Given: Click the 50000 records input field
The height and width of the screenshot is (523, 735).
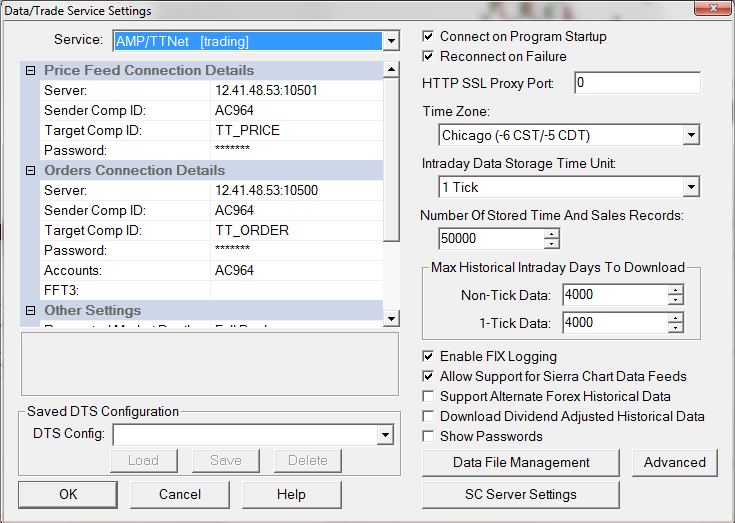Looking at the screenshot, I should click(x=492, y=239).
